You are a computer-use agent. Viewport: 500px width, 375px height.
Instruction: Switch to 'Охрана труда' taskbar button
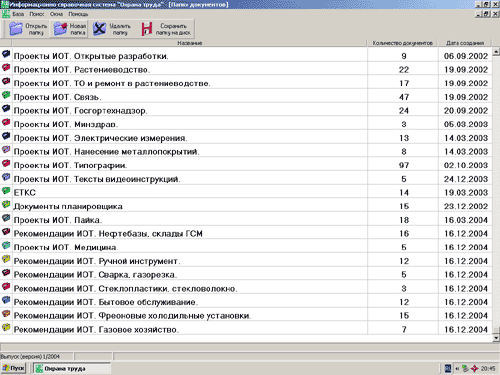(72, 368)
